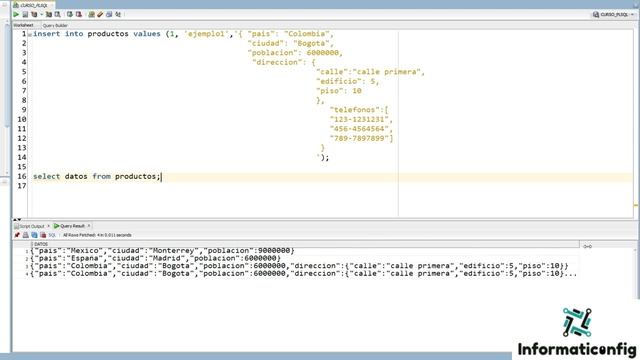
Task: Collapse the insert statement fold marker
Action: click(30, 34)
